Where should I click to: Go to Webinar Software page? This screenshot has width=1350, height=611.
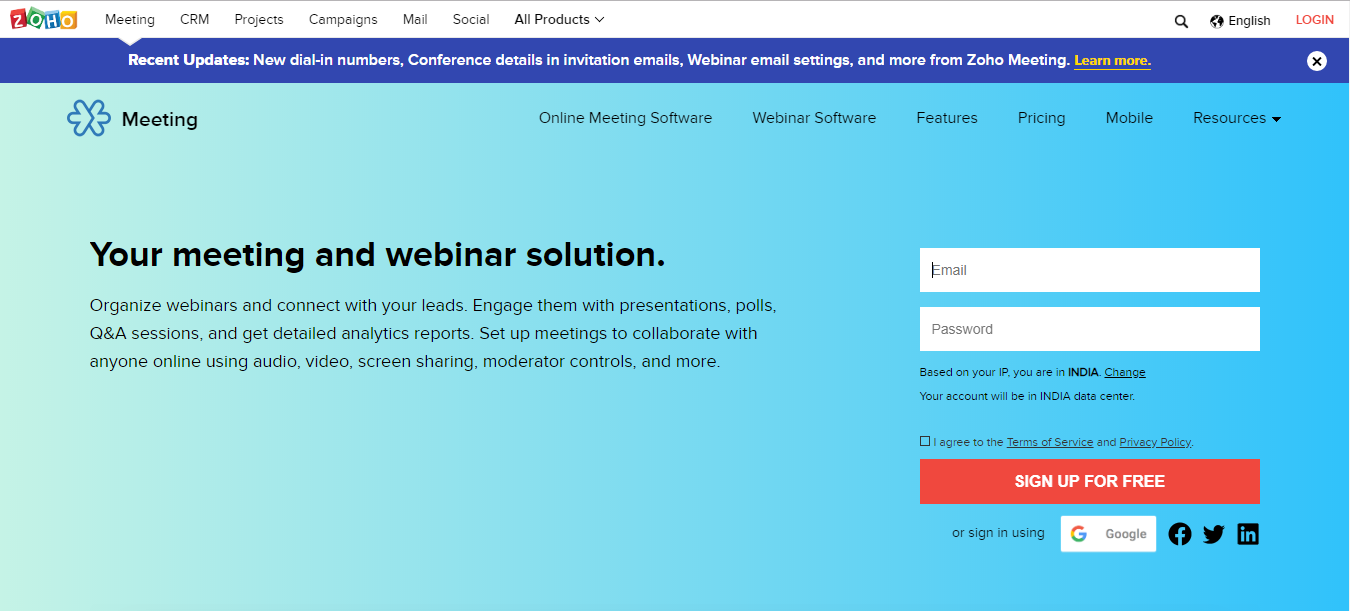814,118
